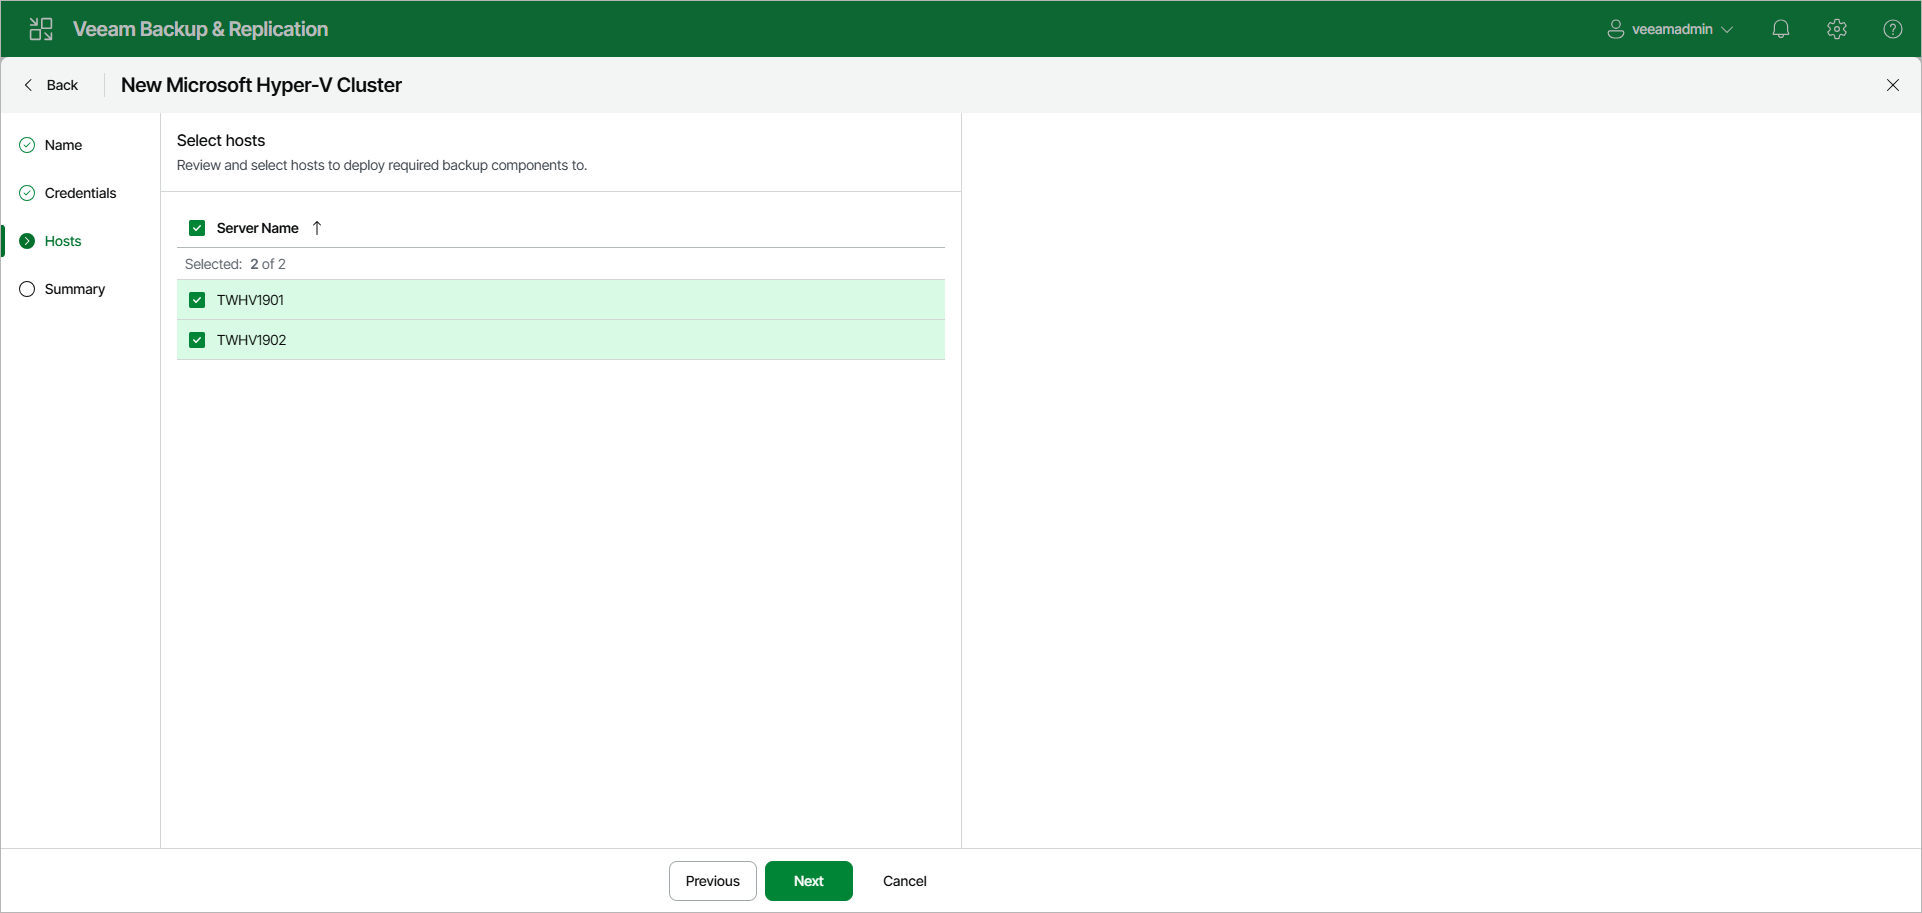Click the Veeam Backup & Replication title

[x=200, y=29]
